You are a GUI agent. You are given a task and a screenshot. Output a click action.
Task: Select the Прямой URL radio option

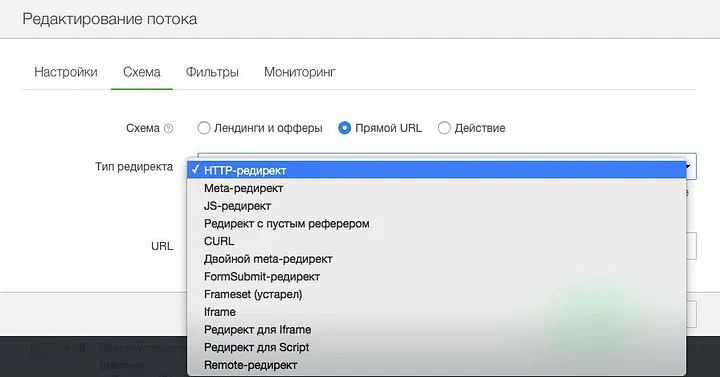(344, 128)
